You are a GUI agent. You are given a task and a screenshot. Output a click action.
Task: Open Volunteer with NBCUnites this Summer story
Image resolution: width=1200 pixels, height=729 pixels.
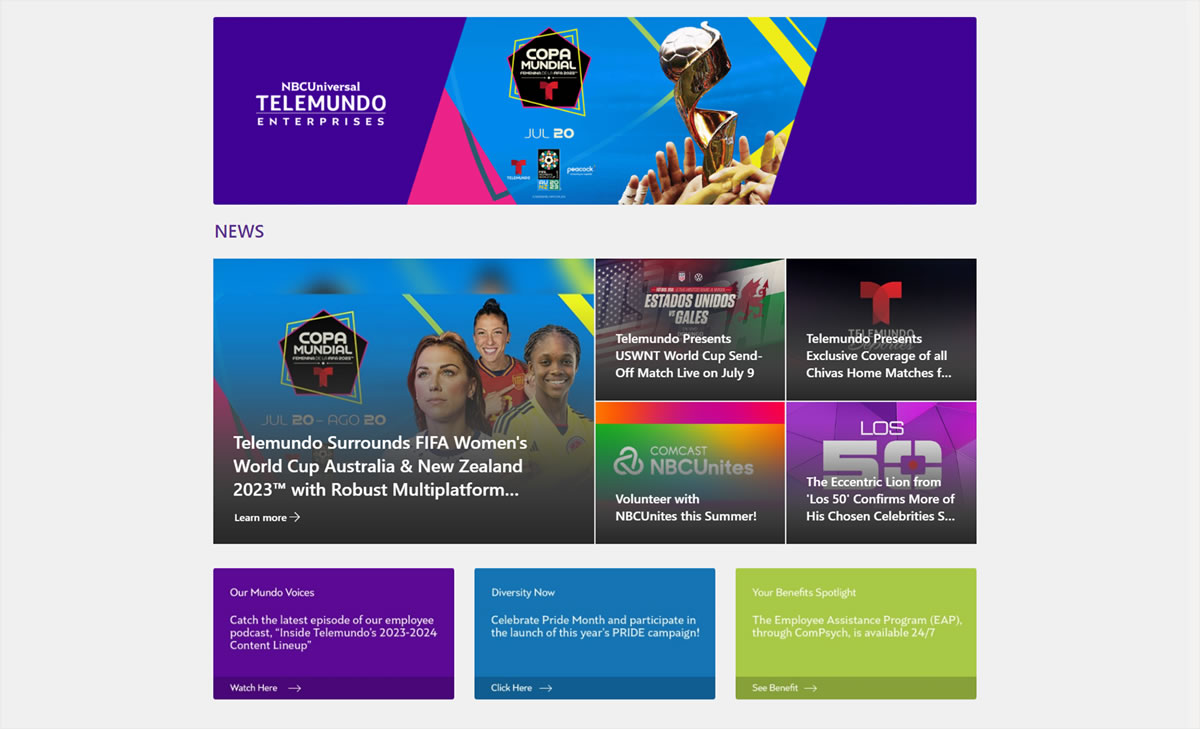[x=690, y=473]
